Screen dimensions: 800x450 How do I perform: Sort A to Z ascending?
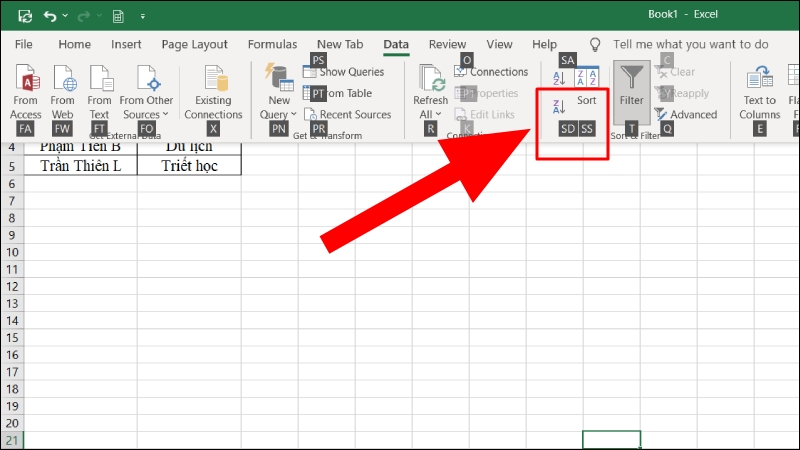(559, 78)
